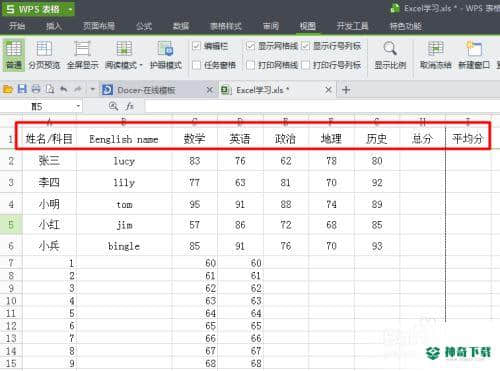Click 取消冻结 unfreeze panes icon
The height and width of the screenshot is (371, 500).
point(435,54)
